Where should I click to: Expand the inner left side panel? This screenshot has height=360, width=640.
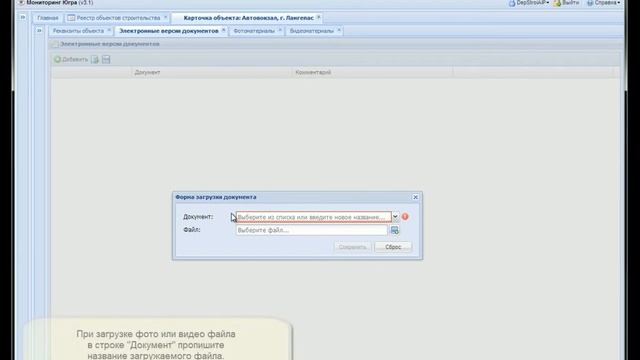[39, 30]
